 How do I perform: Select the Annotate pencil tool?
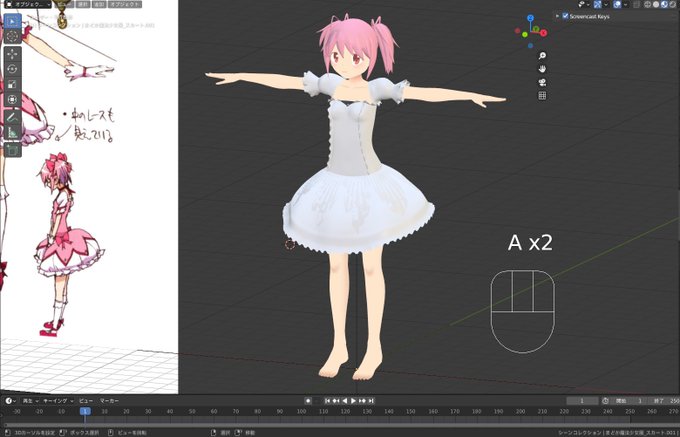[12, 117]
